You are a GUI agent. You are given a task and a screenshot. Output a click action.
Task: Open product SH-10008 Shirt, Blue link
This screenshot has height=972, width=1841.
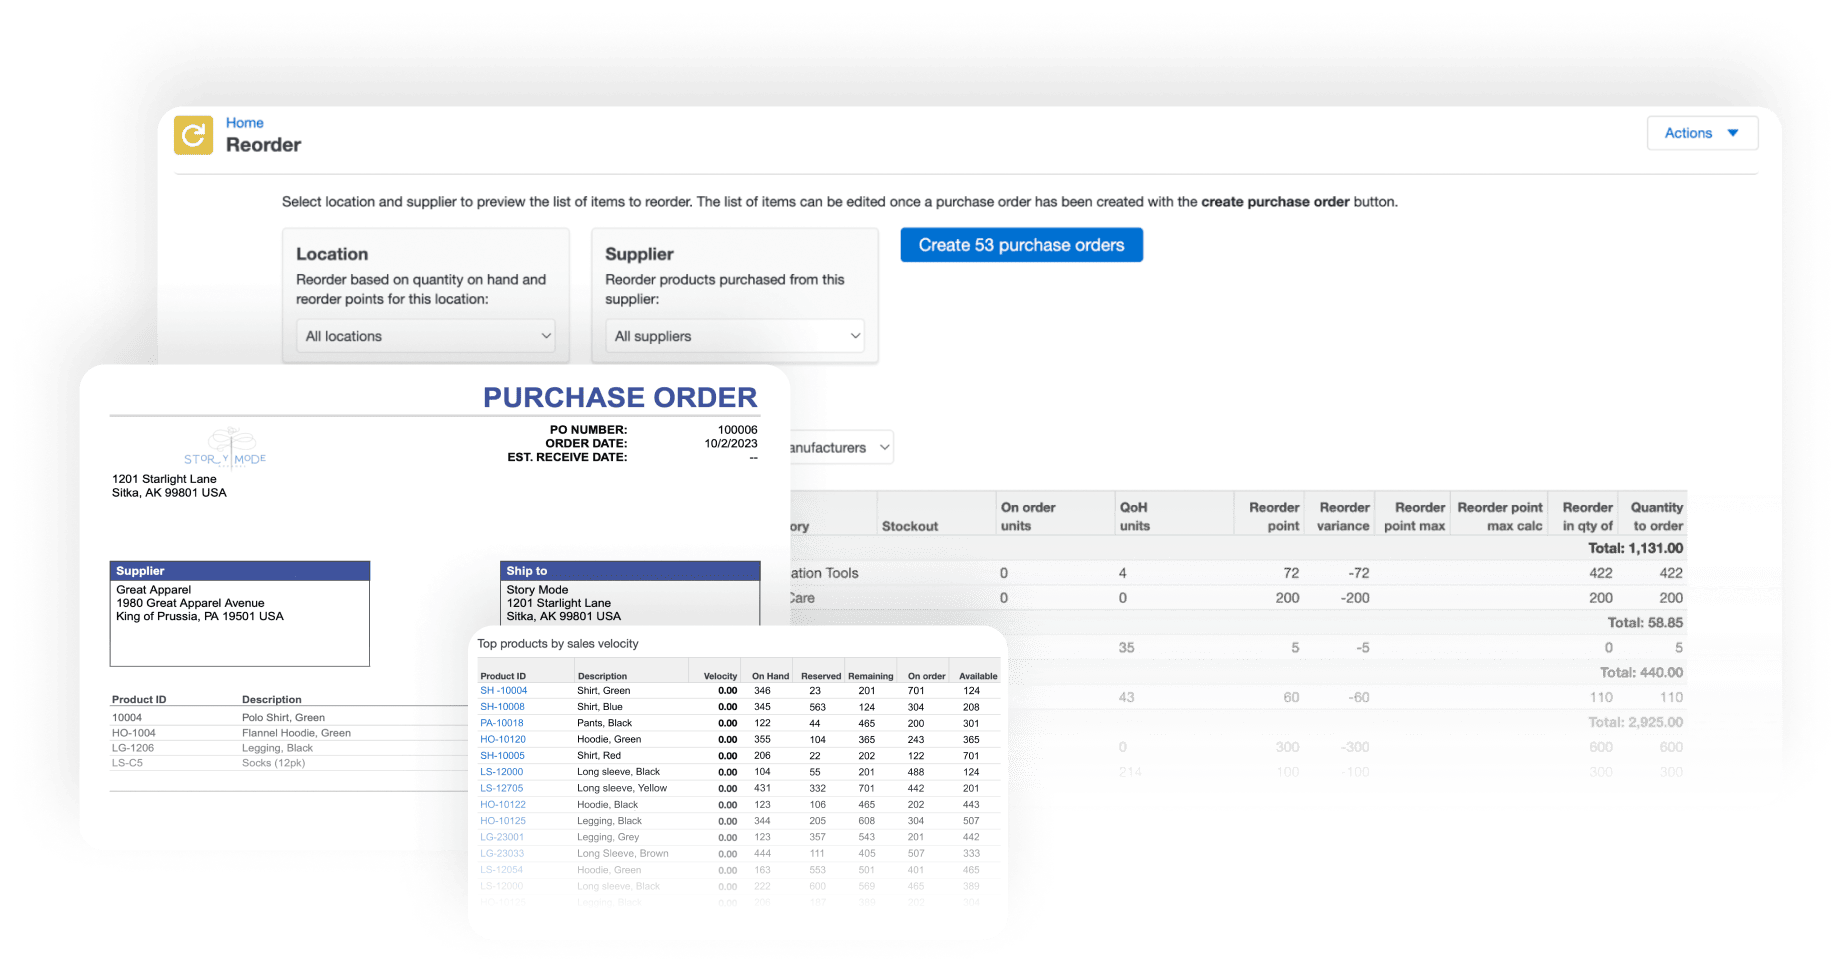tap(502, 707)
